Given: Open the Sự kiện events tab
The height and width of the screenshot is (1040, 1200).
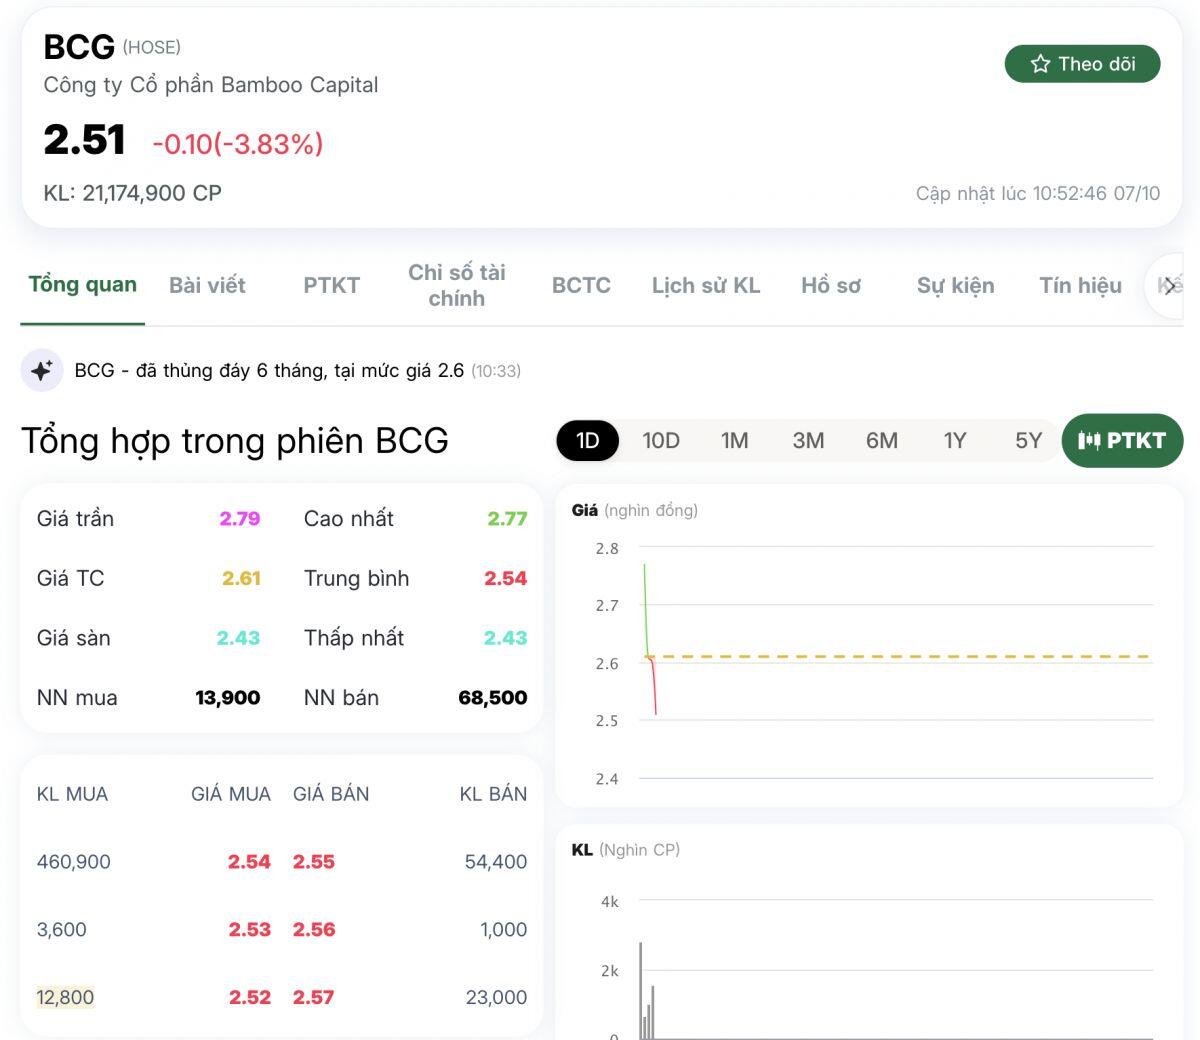Looking at the screenshot, I should (955, 285).
